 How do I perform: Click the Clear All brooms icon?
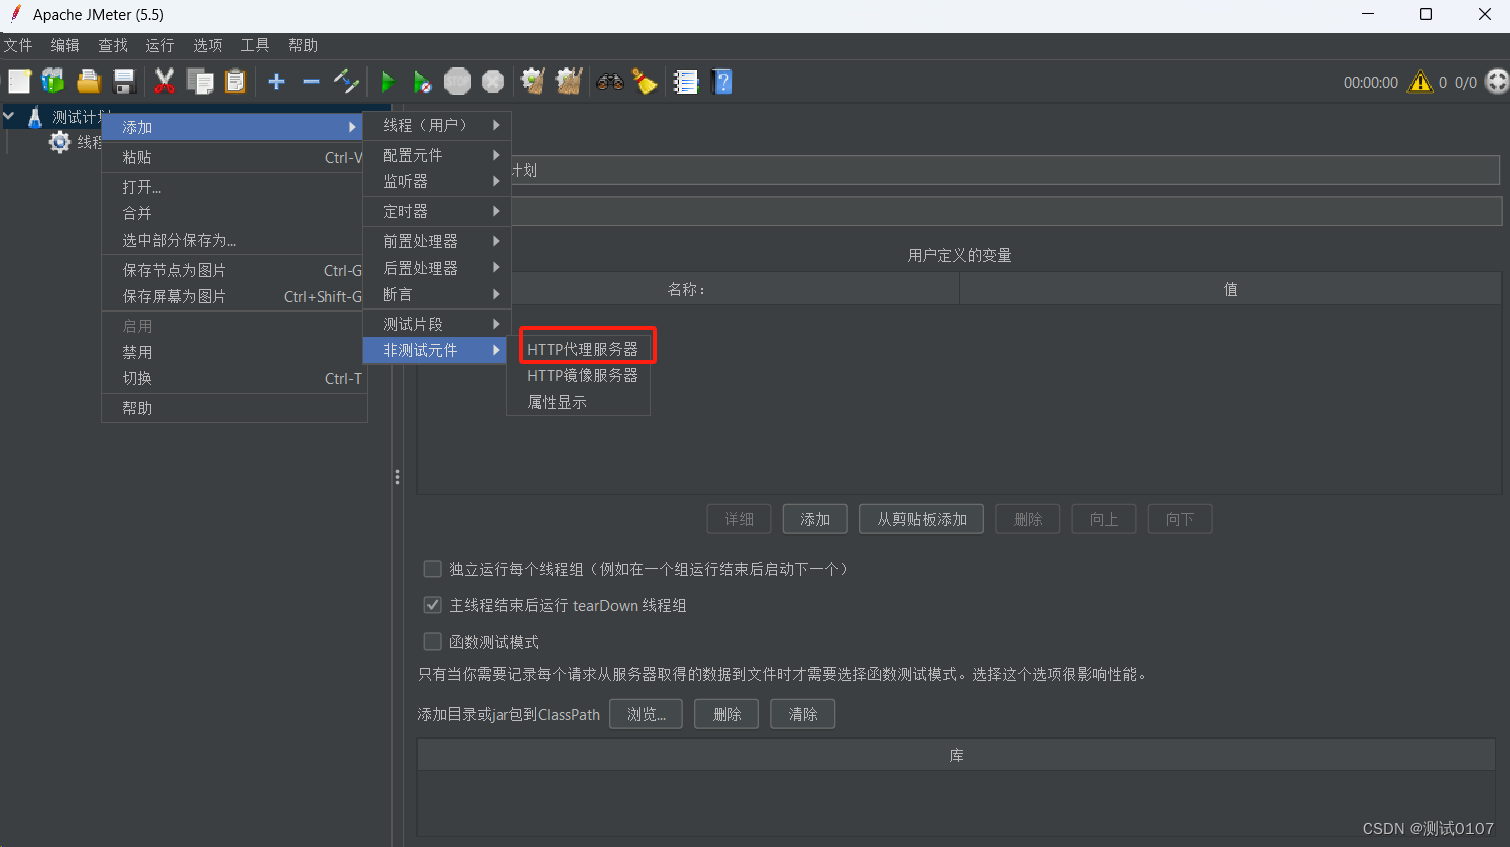tap(569, 82)
